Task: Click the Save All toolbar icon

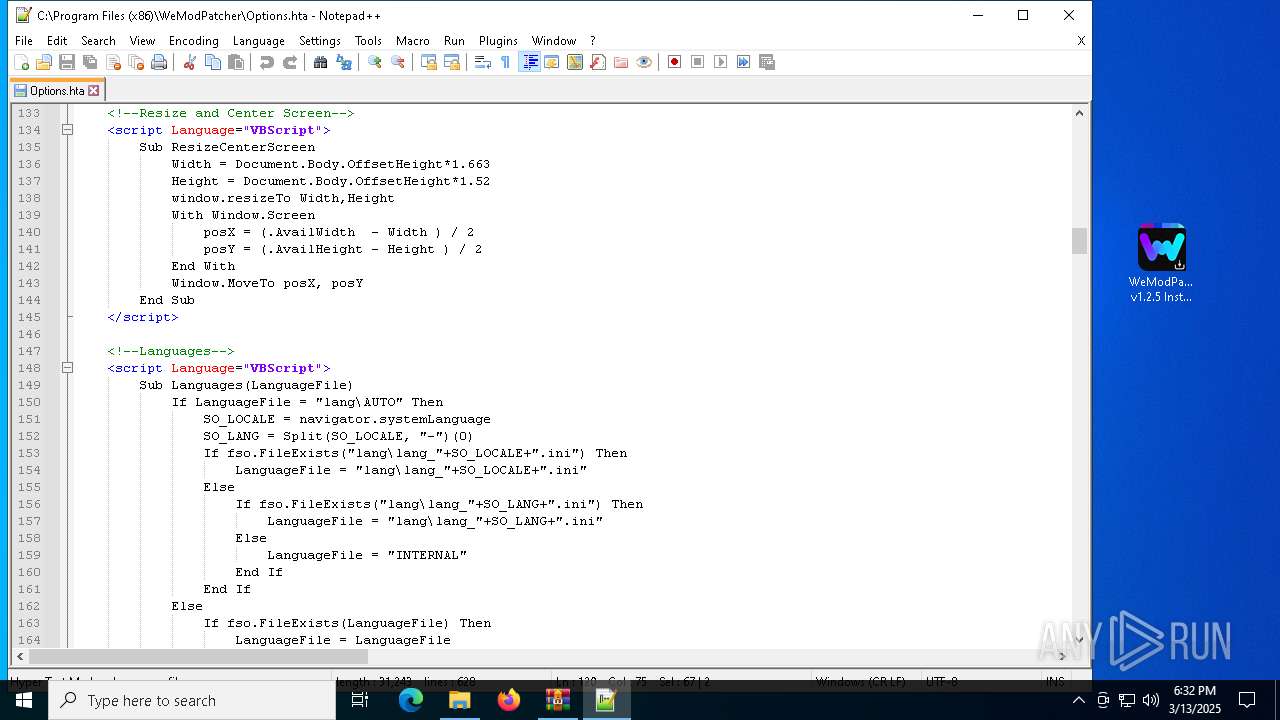Action: point(90,62)
